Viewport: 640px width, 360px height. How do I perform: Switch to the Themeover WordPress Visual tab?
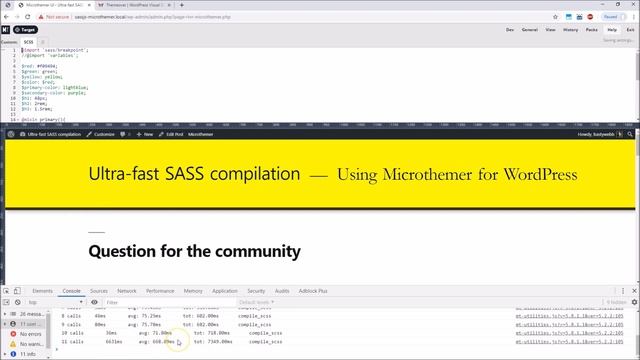tap(134, 5)
